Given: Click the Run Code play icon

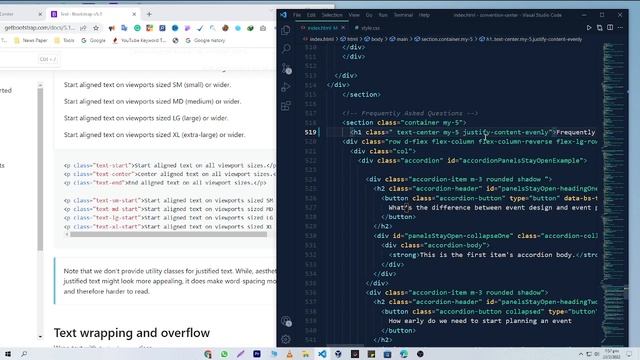Looking at the screenshot, I should [x=589, y=27].
